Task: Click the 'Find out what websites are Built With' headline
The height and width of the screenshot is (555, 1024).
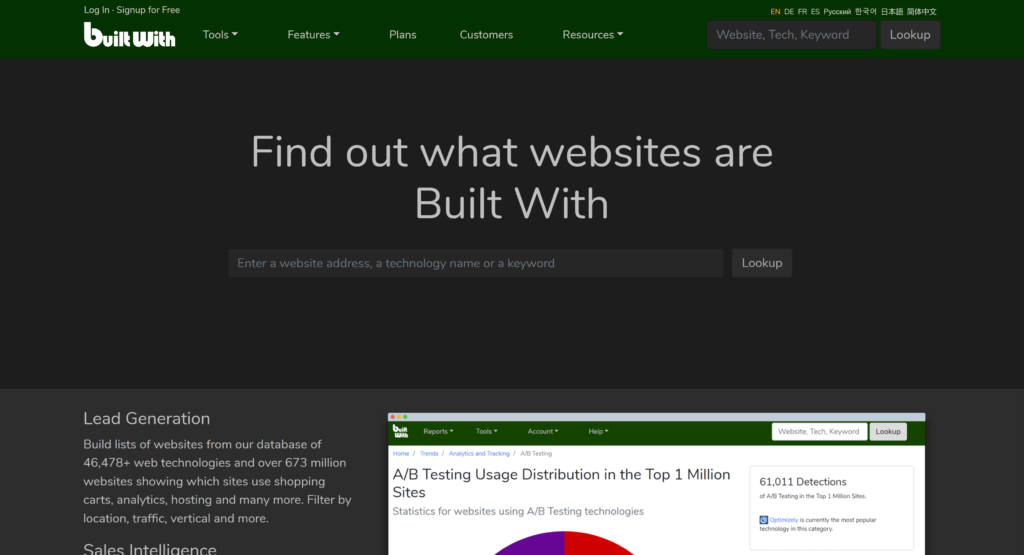Action: (512, 178)
